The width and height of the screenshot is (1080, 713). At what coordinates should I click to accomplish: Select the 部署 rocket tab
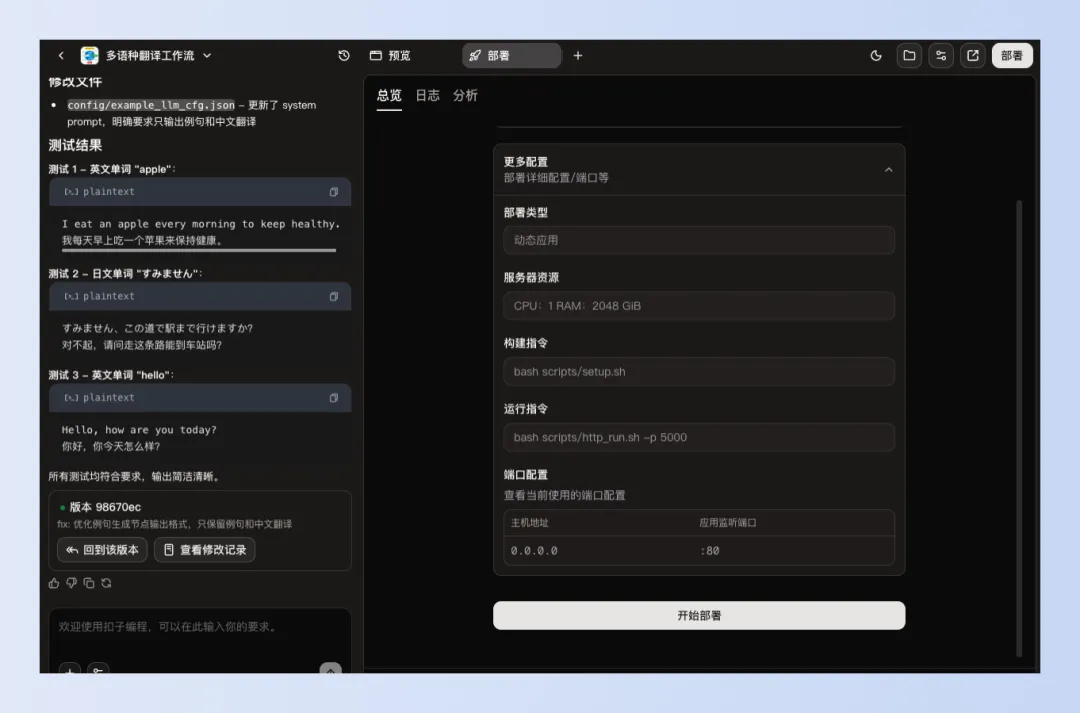(511, 56)
